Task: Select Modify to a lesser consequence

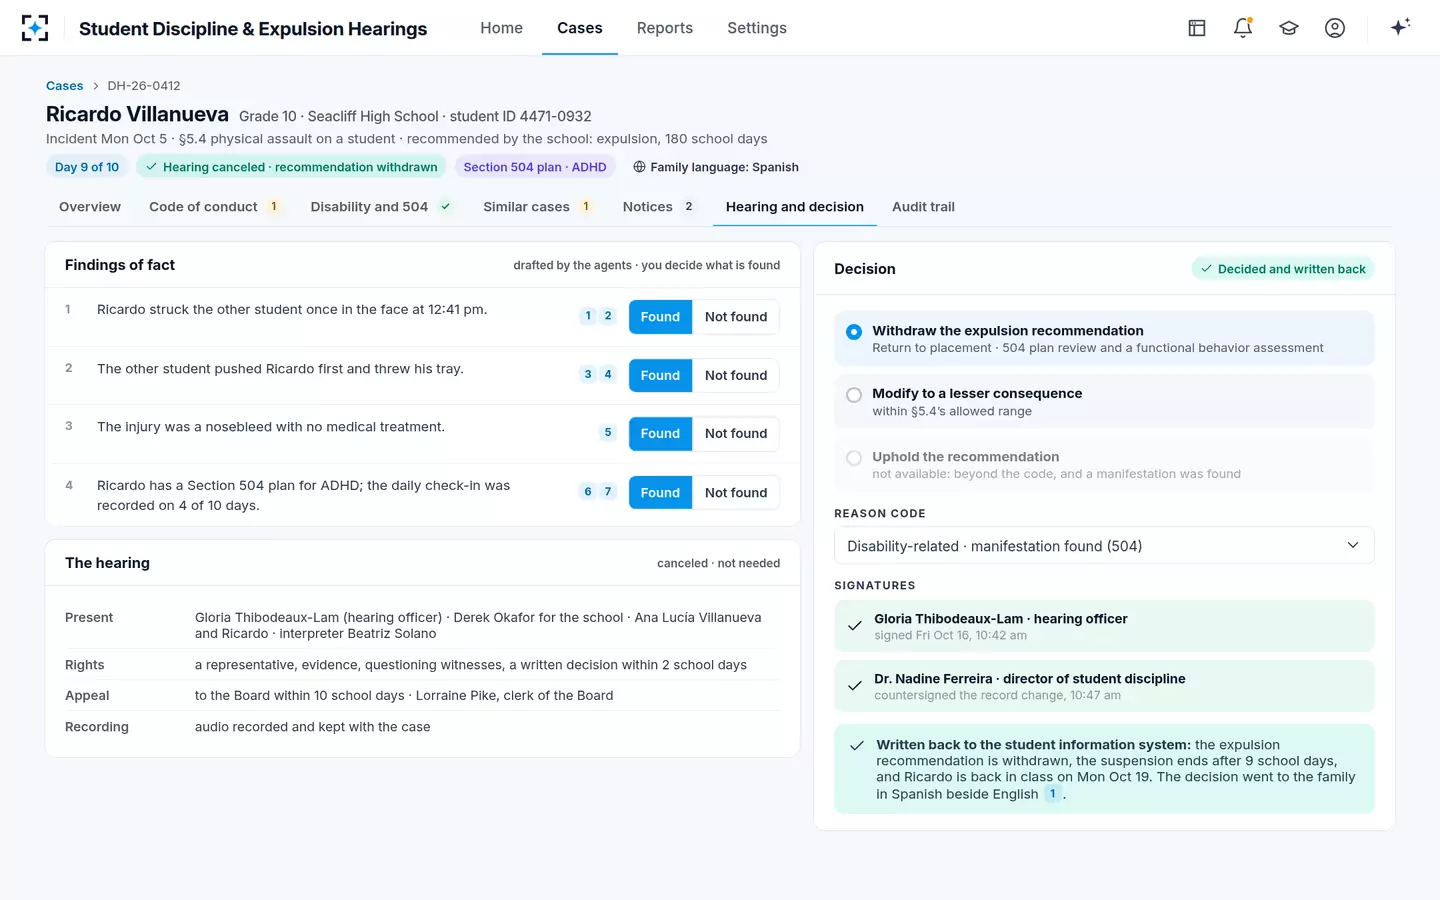Action: coord(1104,401)
